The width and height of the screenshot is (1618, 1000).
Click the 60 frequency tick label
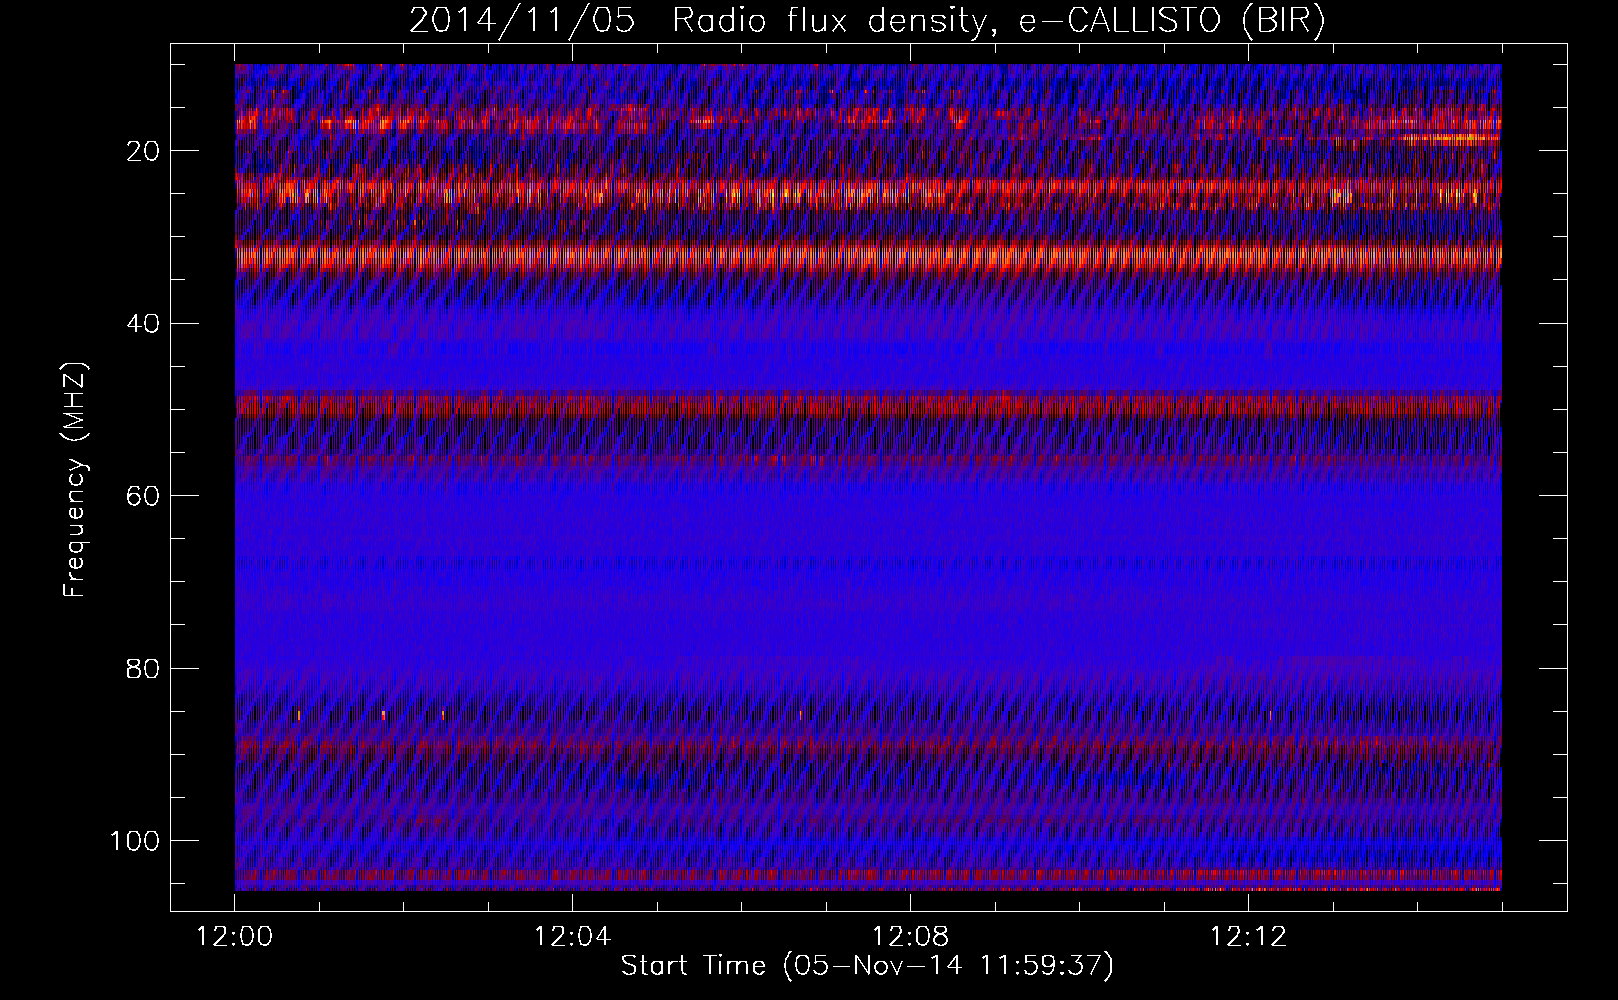(144, 495)
